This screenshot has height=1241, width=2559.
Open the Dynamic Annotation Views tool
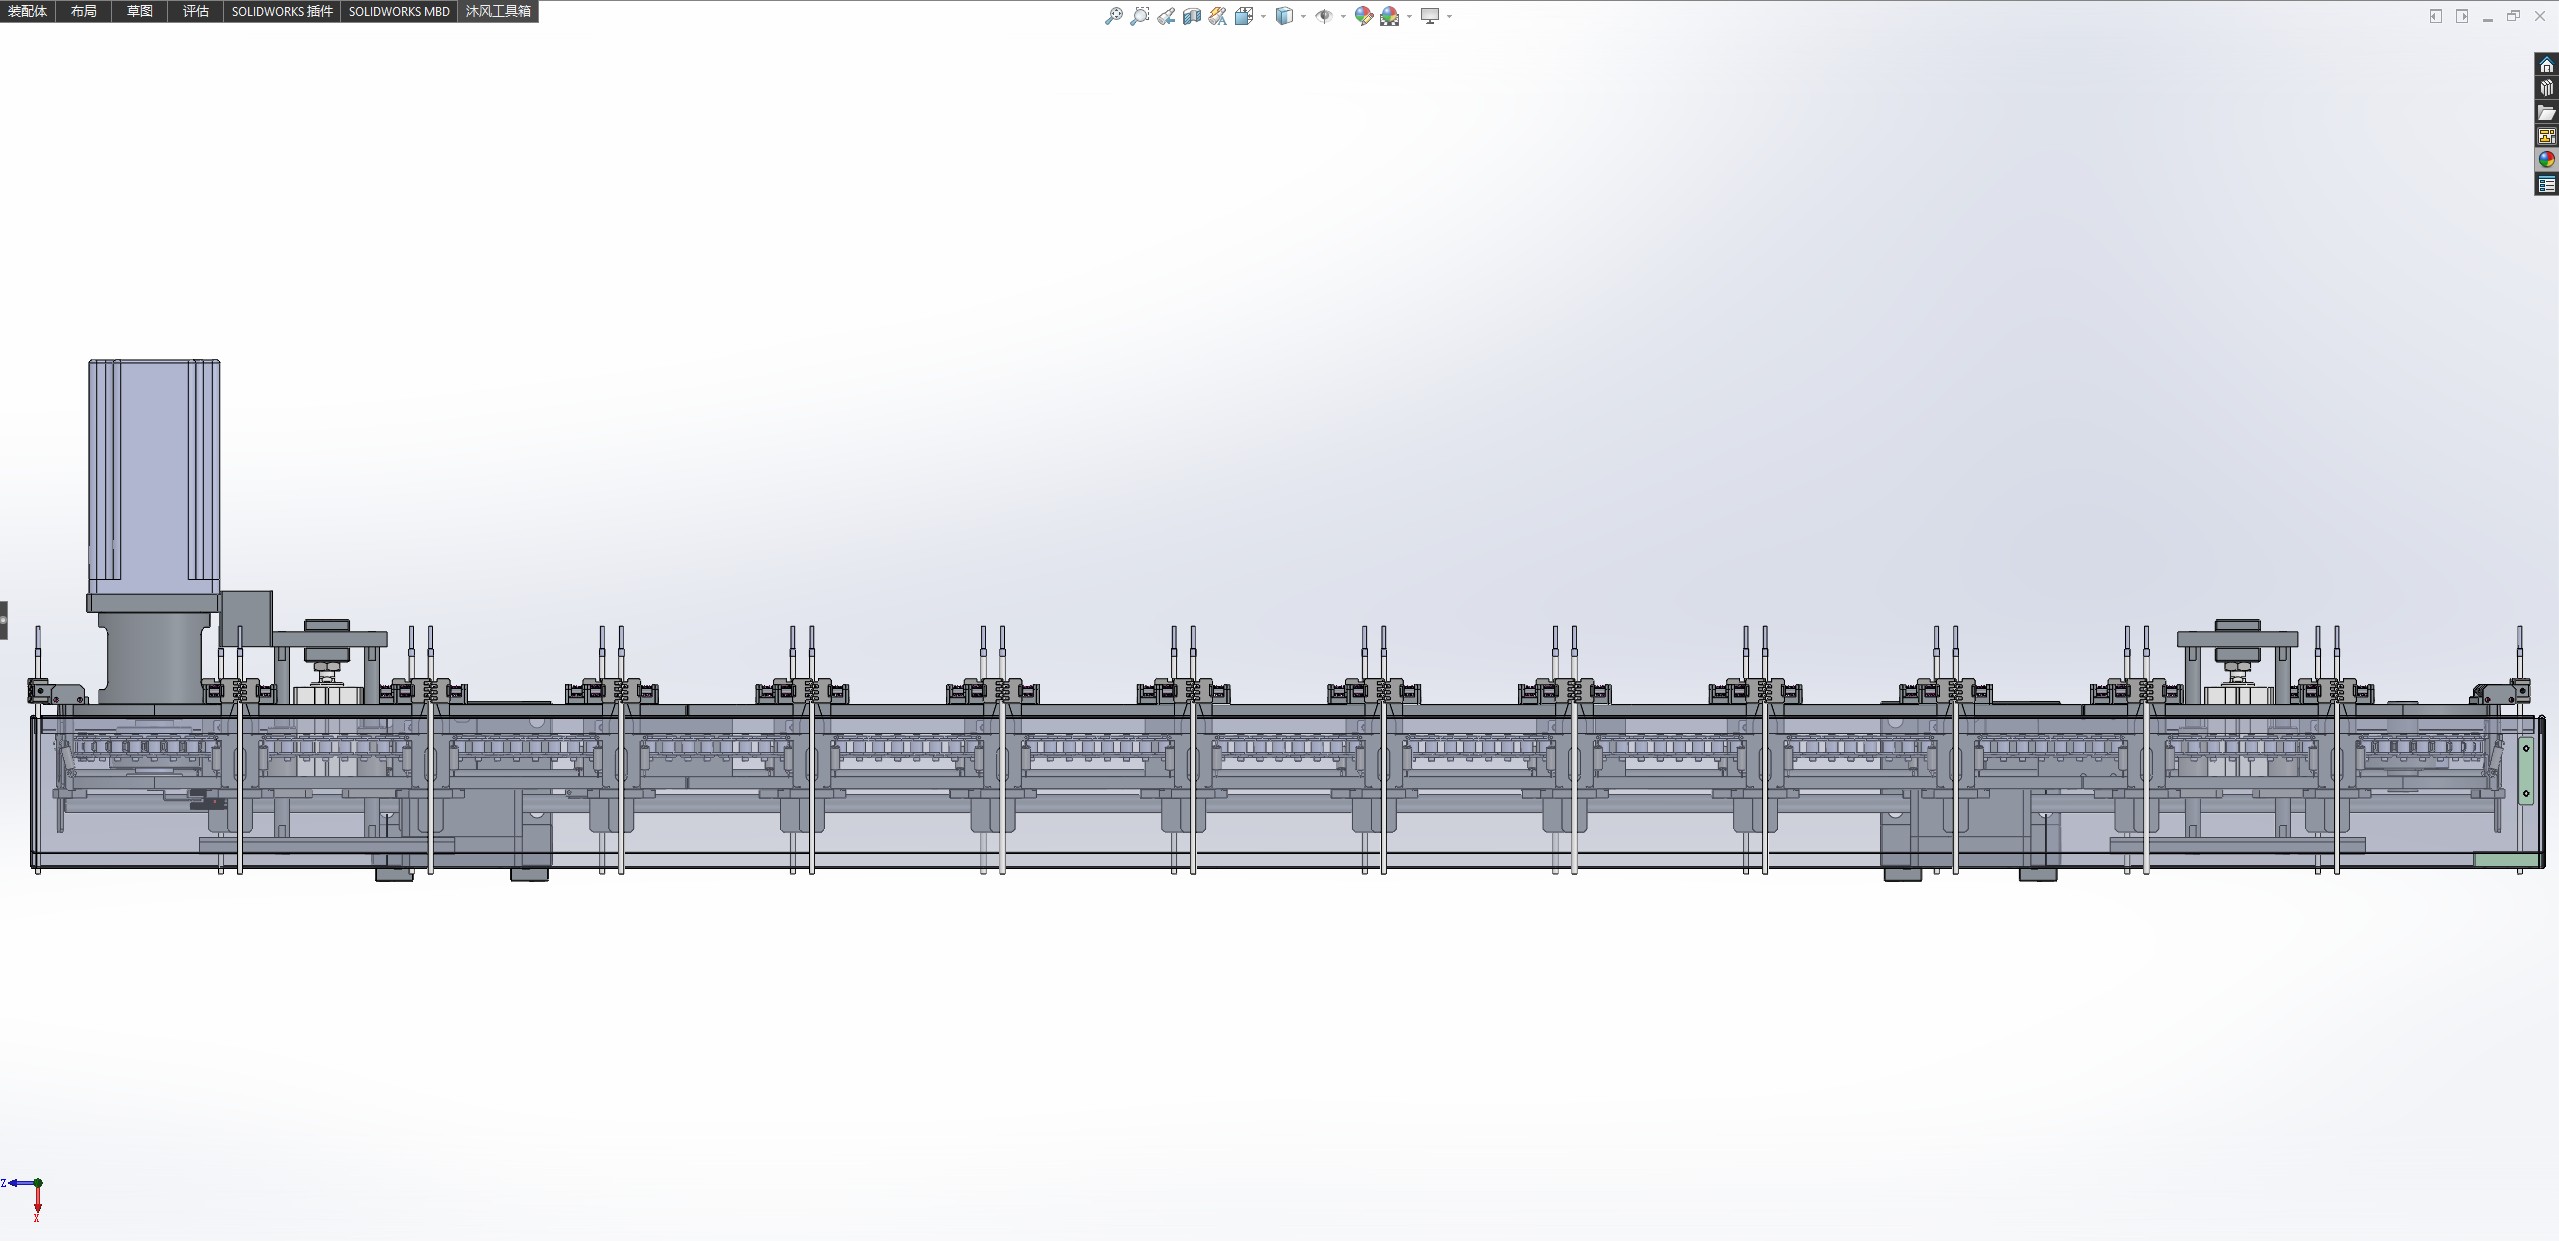[x=1217, y=16]
